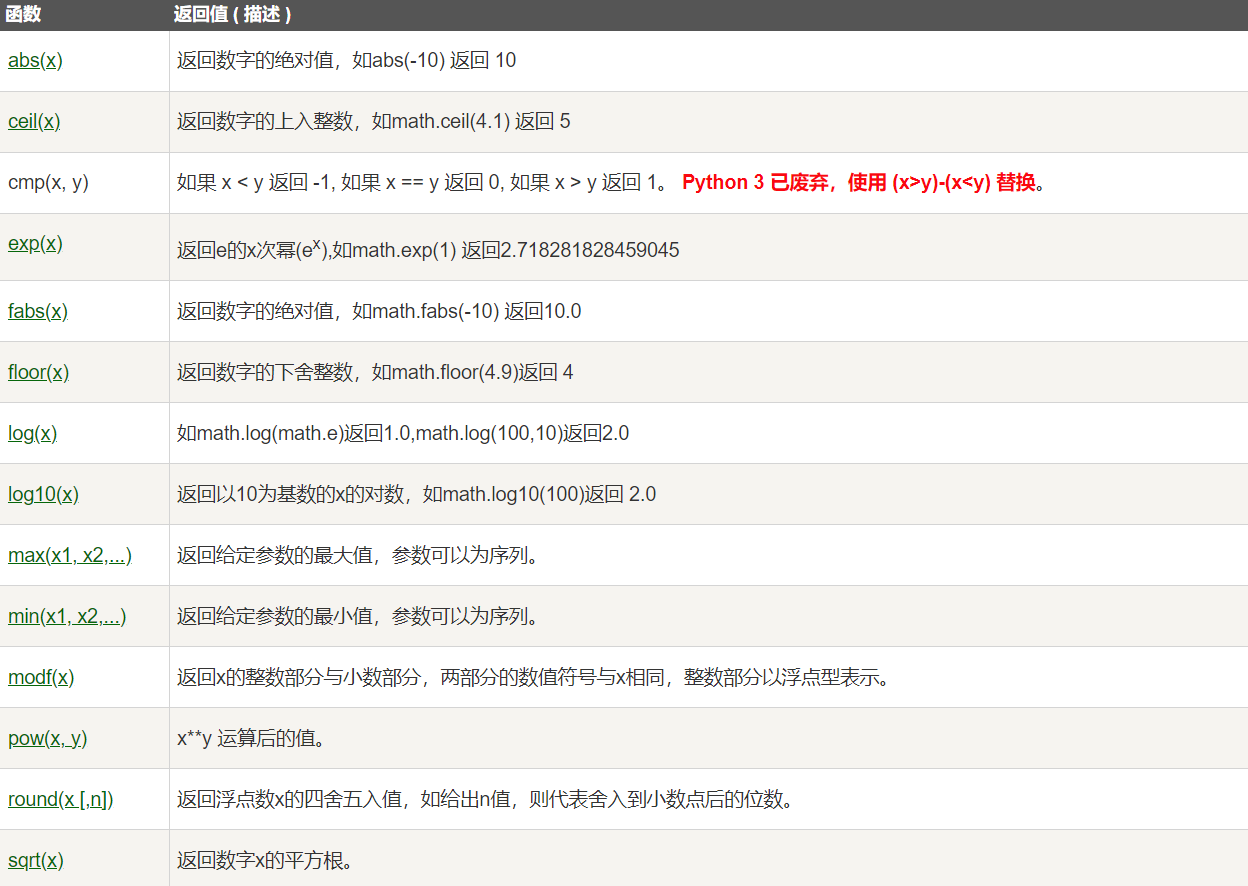Open the ceil(x) function link

click(34, 121)
